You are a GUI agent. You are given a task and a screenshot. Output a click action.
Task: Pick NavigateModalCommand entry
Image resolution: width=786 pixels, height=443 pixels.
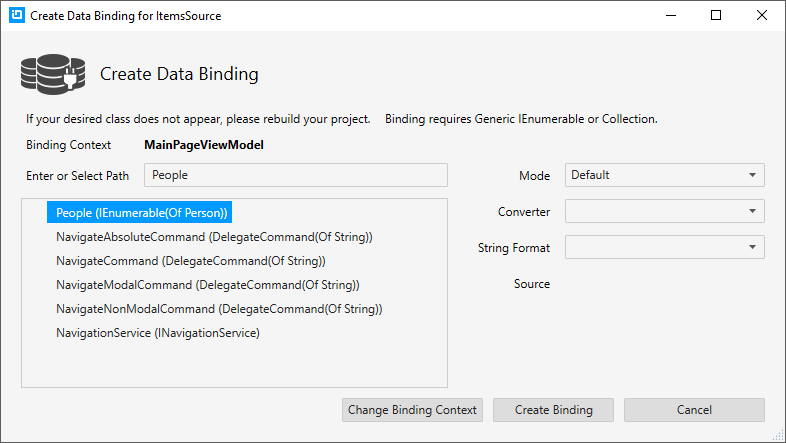coord(207,285)
